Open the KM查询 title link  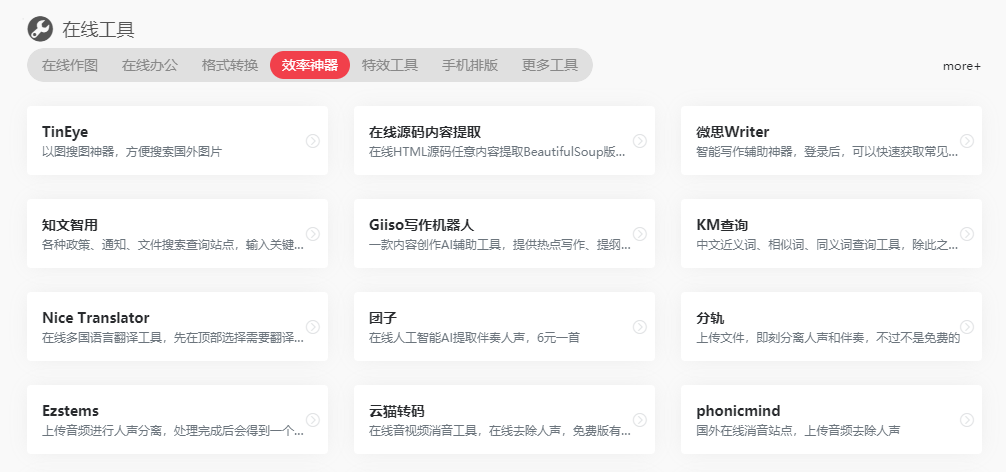pyautogui.click(x=722, y=225)
